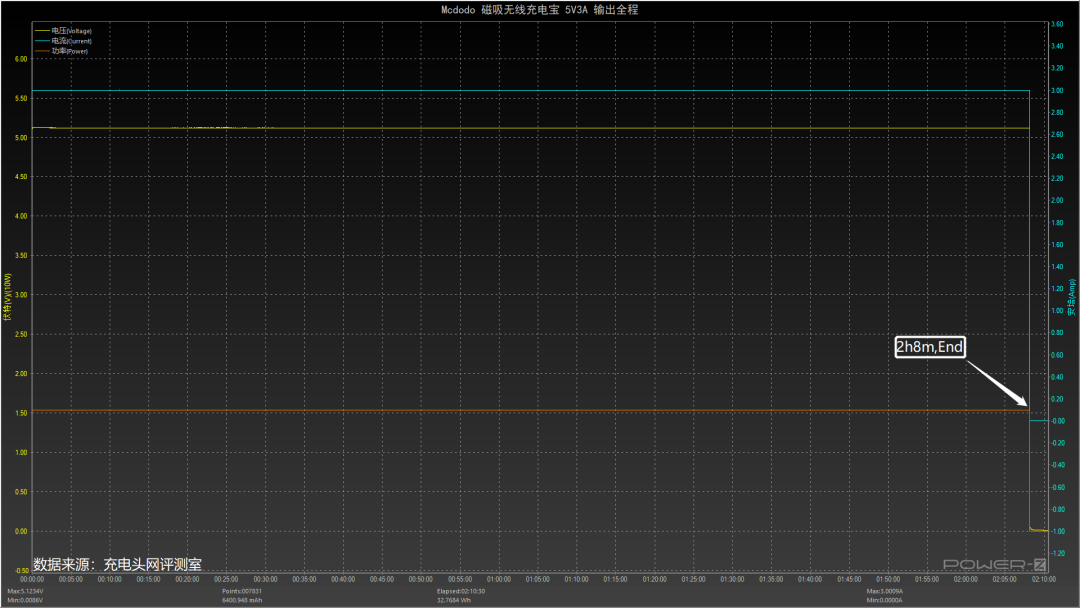Click the 01:00:00 time axis label
Image resolution: width=1080 pixels, height=608 pixels.
click(499, 579)
